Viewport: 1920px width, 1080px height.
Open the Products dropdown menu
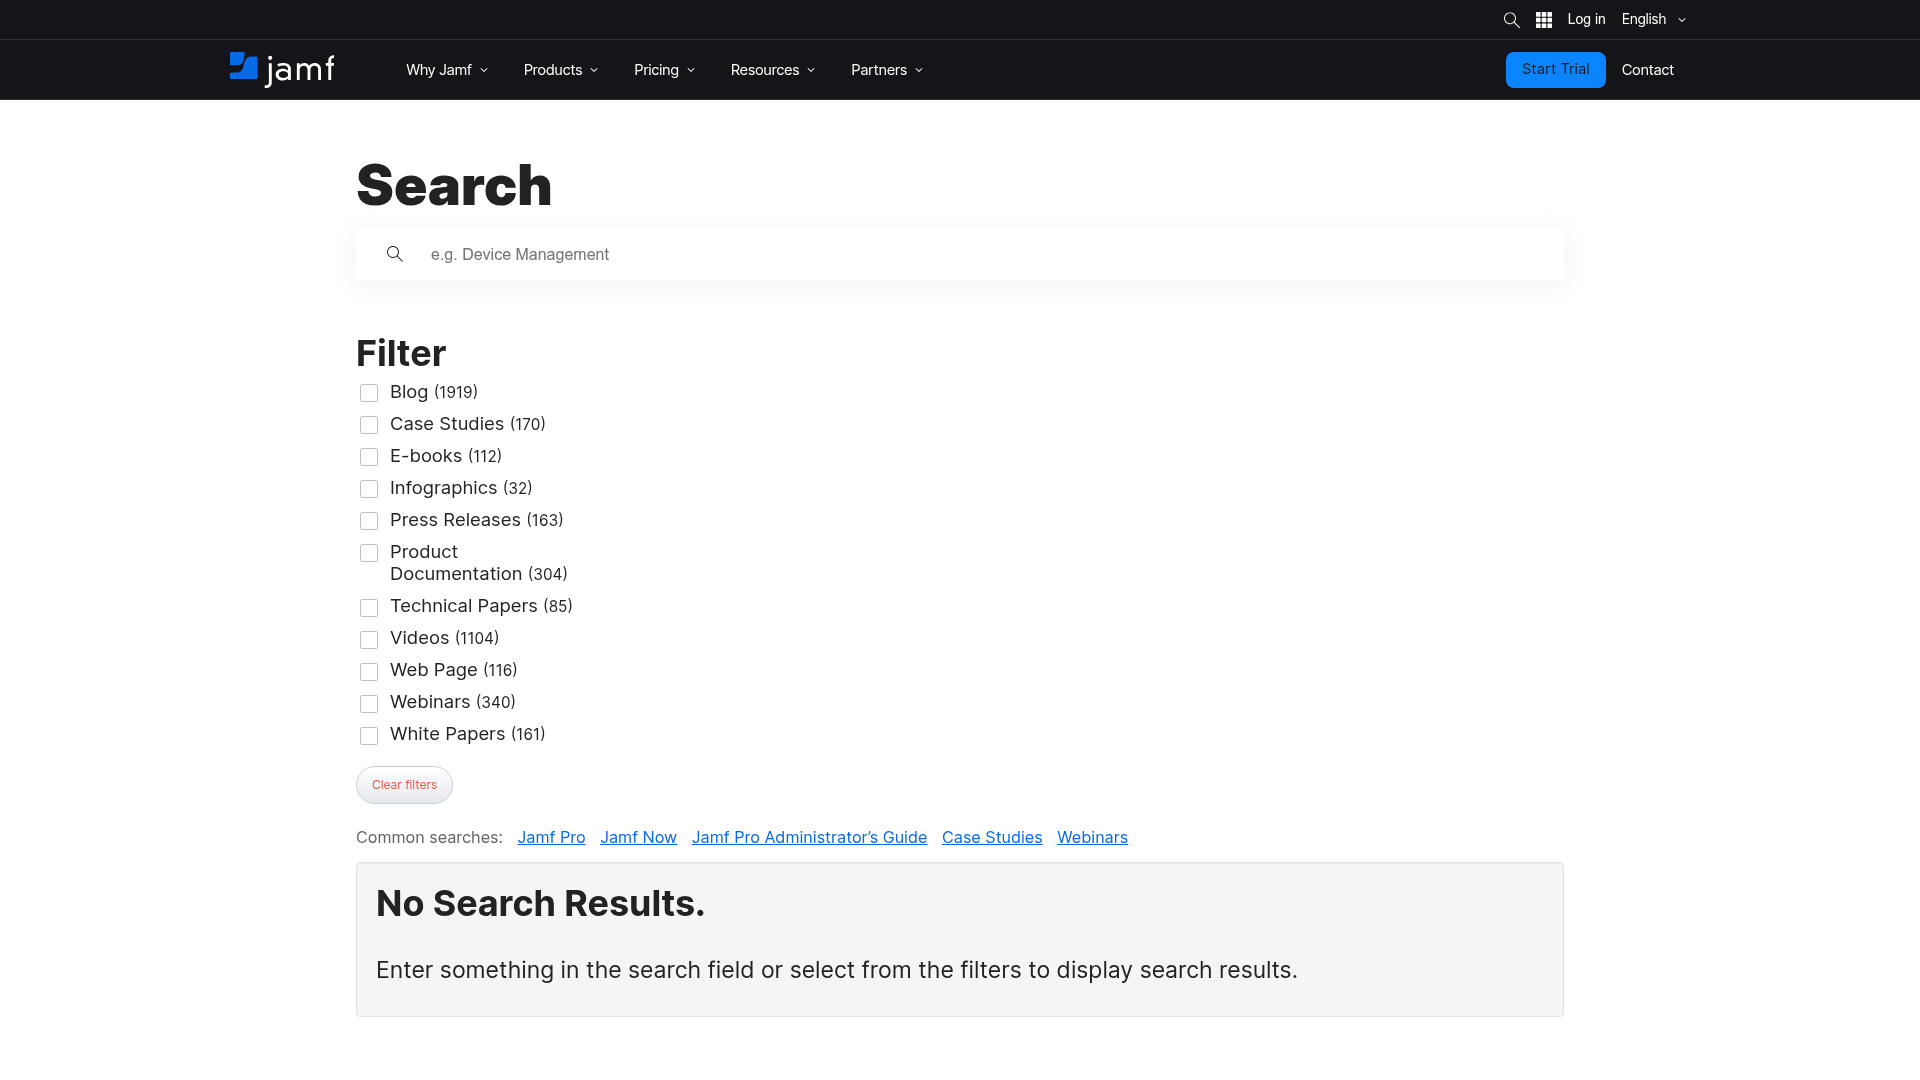[561, 70]
